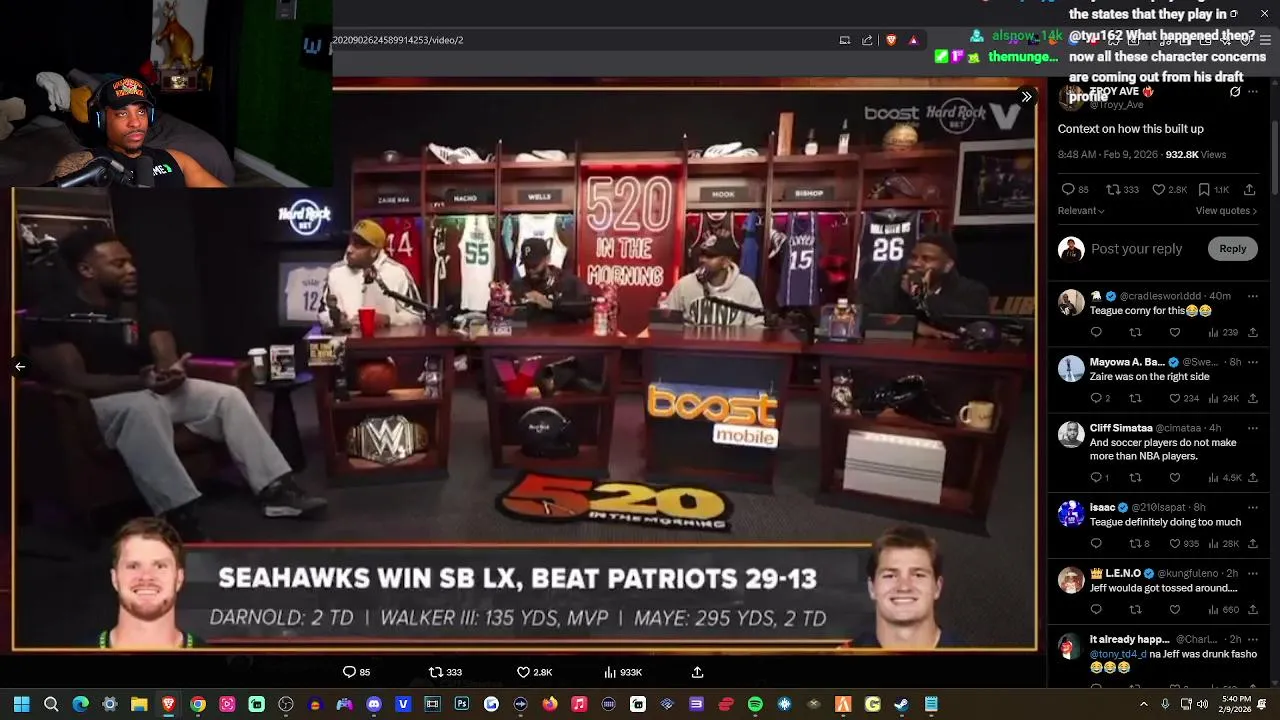The image size is (1280, 720).
Task: Like Isaac's reply showing 935 likes
Action: [1175, 544]
